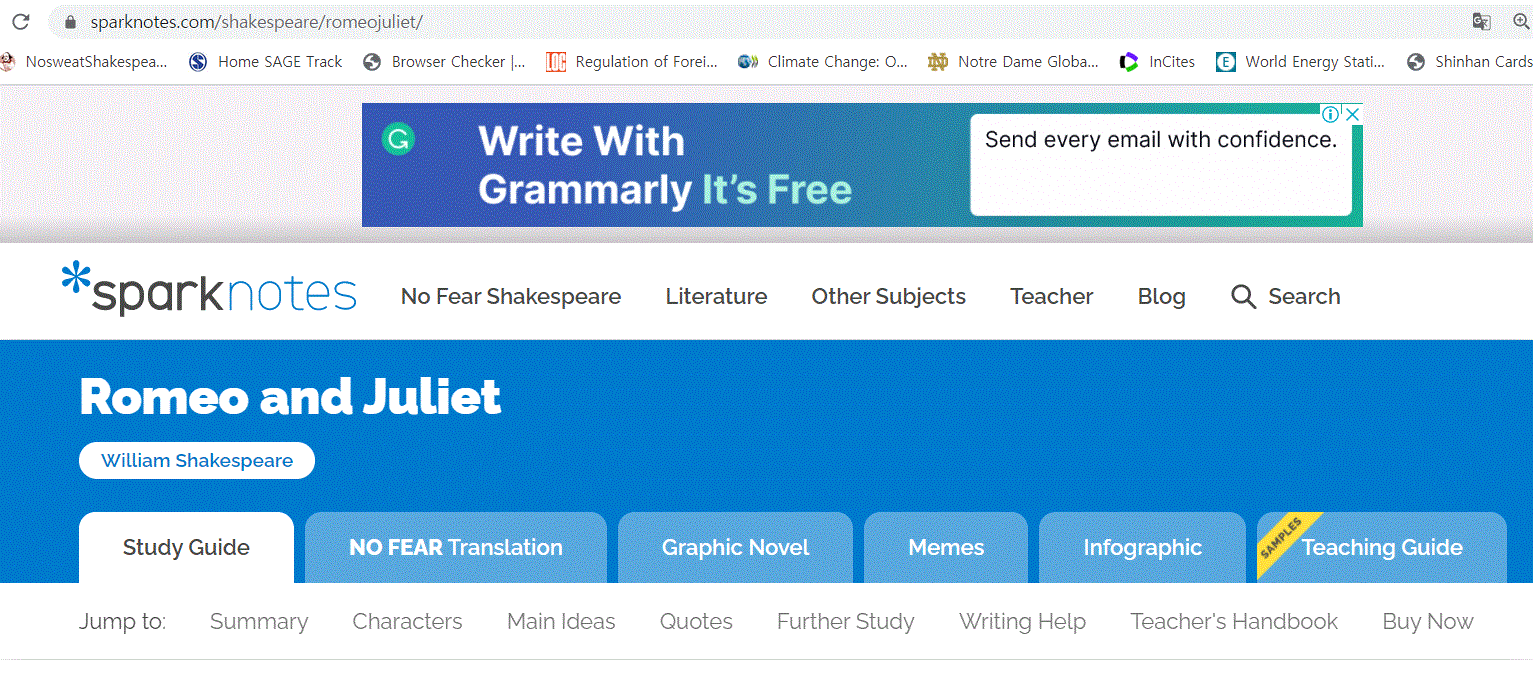The width and height of the screenshot is (1533, 673).
Task: Reload the page with the refresh icon
Action: (x=20, y=21)
